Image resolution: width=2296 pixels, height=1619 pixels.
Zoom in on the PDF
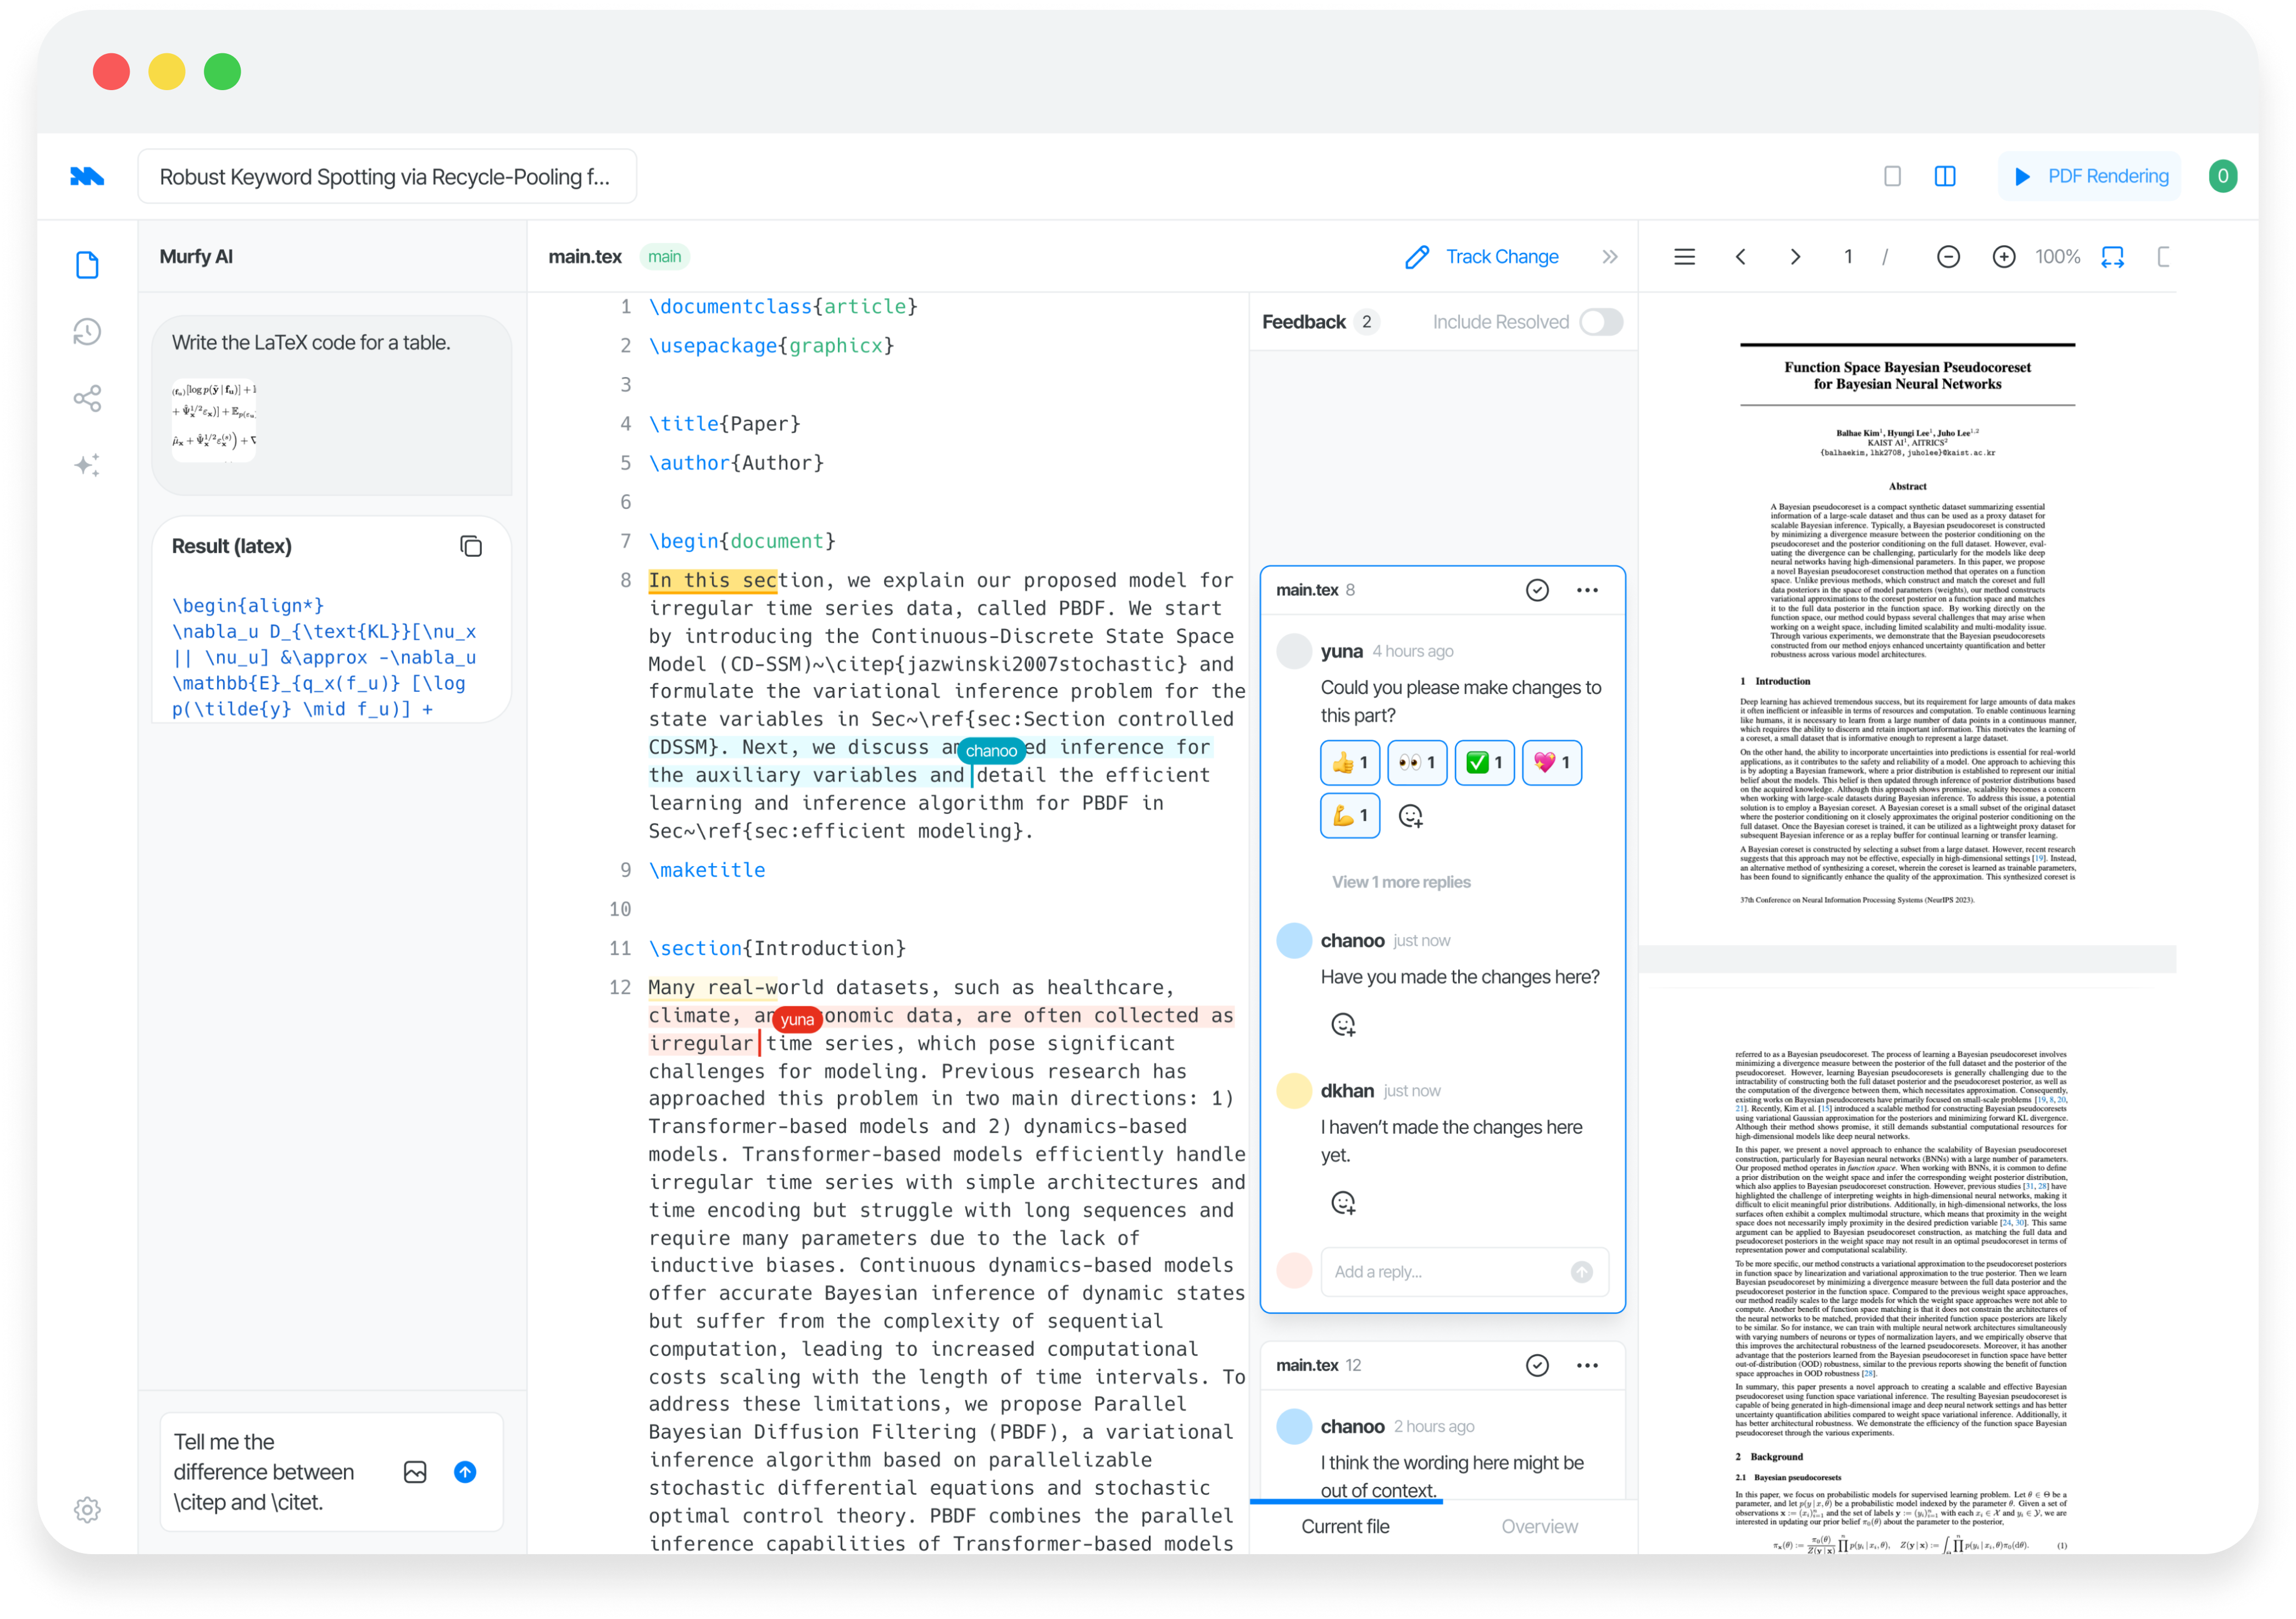2003,257
